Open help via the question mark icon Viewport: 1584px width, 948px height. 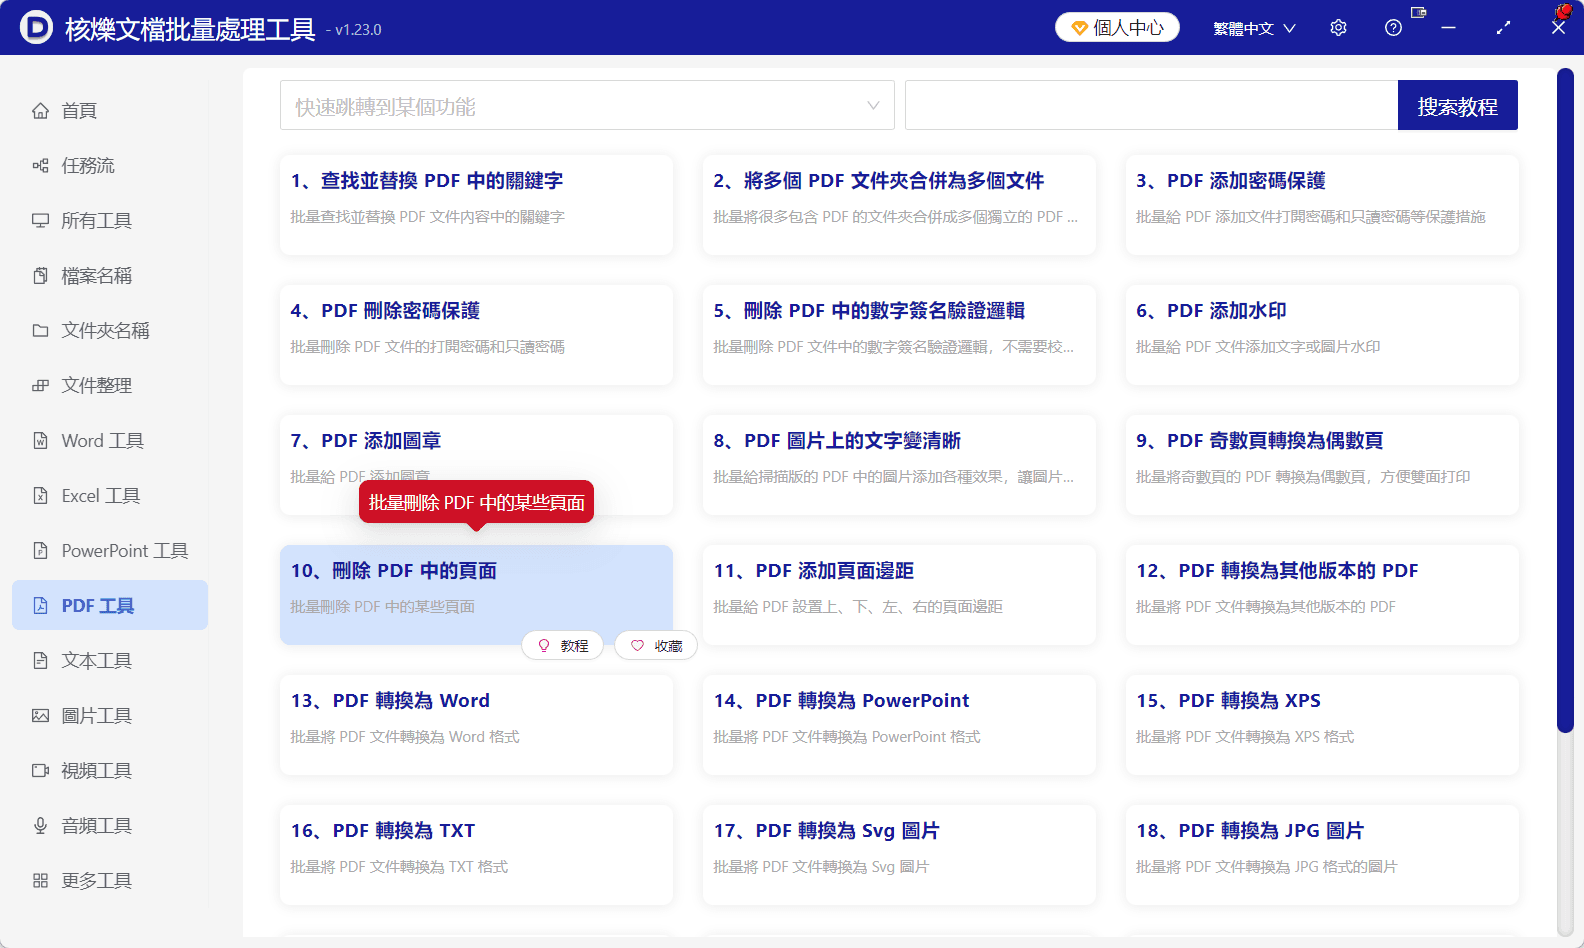(1393, 28)
